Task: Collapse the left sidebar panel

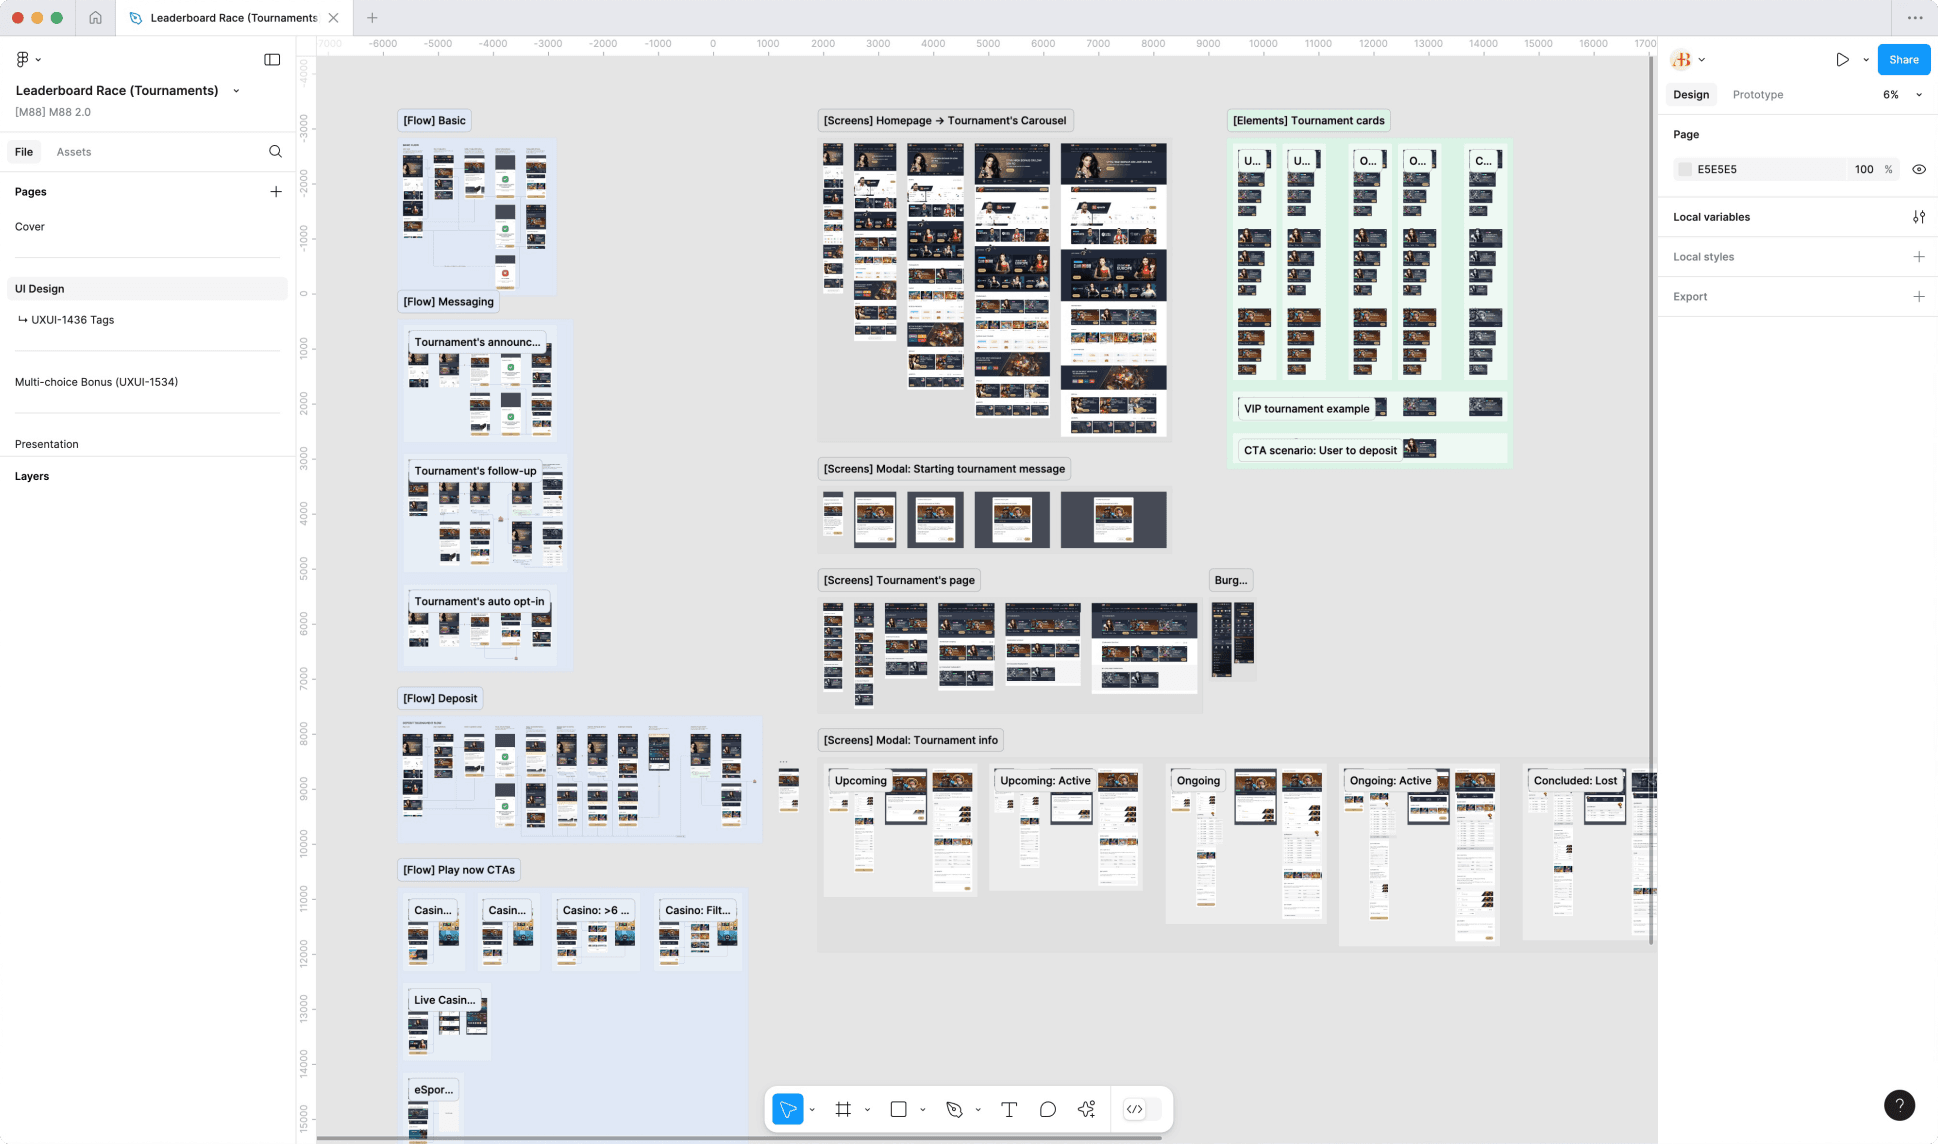Action: 272,60
